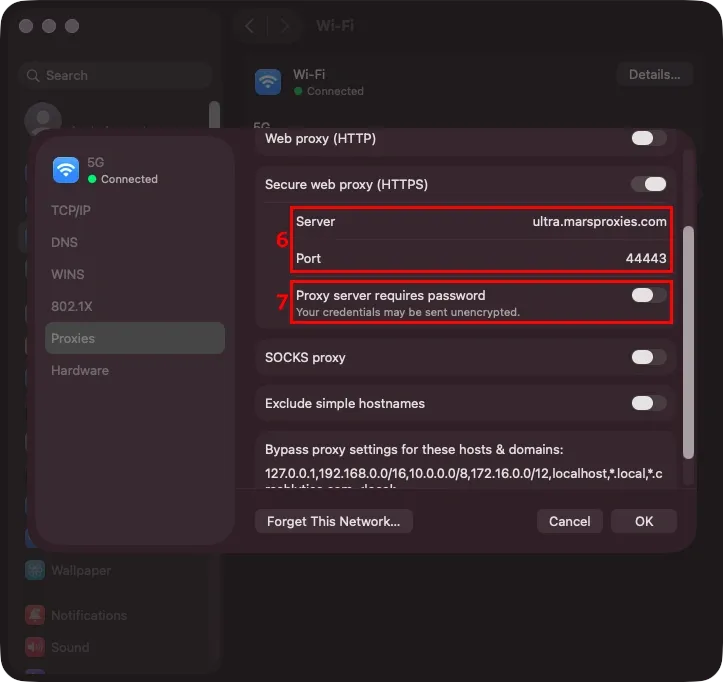
Task: Click Forget This Network button
Action: 333,521
